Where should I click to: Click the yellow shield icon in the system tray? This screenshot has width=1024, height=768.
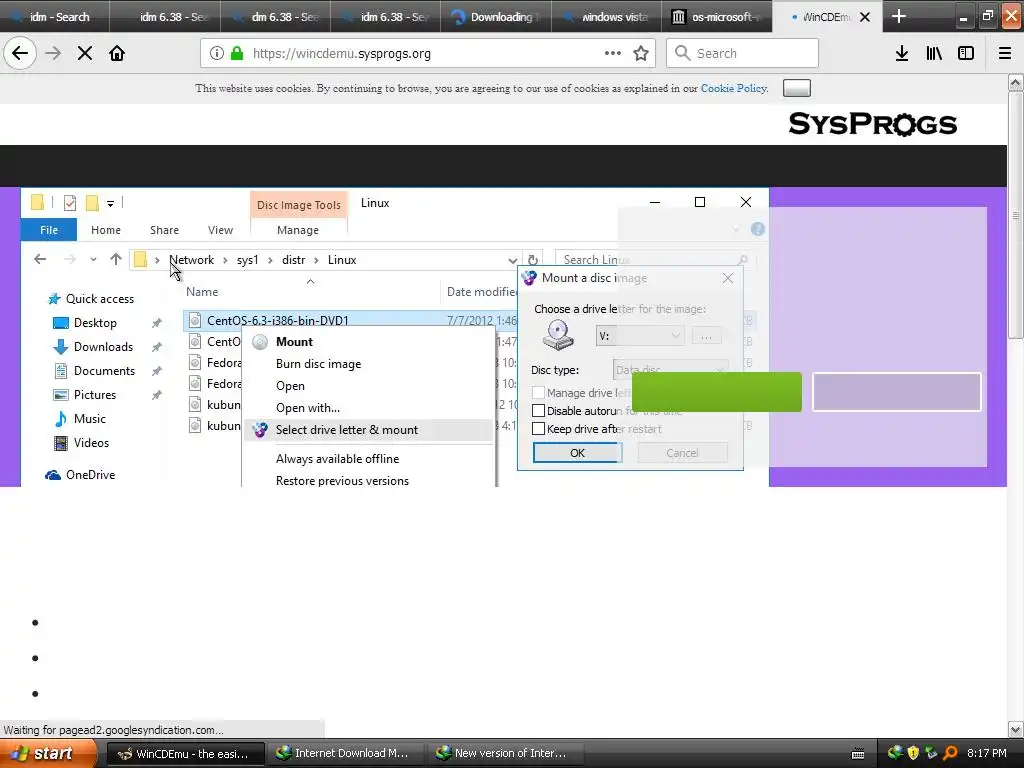(x=913, y=753)
